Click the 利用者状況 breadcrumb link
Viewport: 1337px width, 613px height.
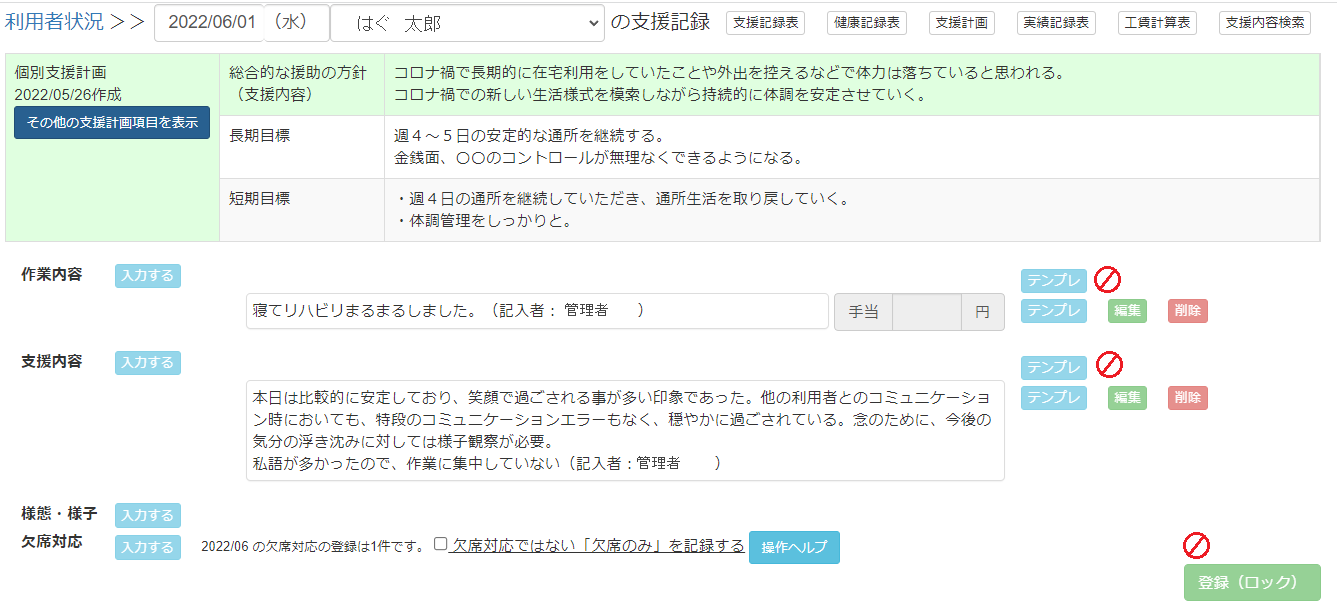(54, 23)
